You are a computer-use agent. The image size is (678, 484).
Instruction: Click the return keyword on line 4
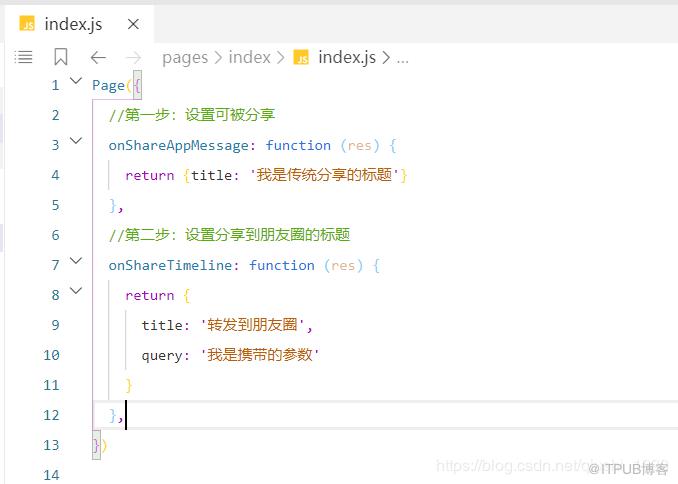click(150, 176)
